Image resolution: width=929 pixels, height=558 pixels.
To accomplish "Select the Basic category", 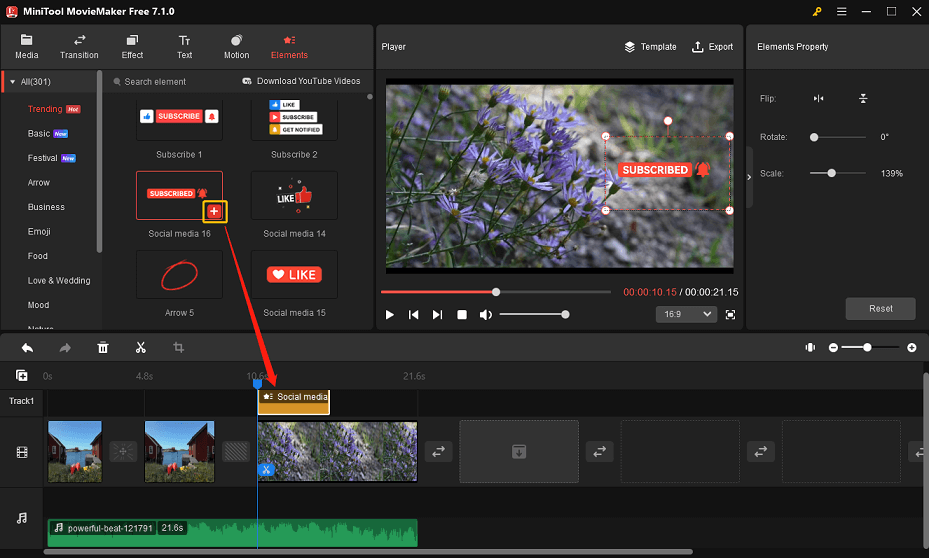I will pos(39,133).
